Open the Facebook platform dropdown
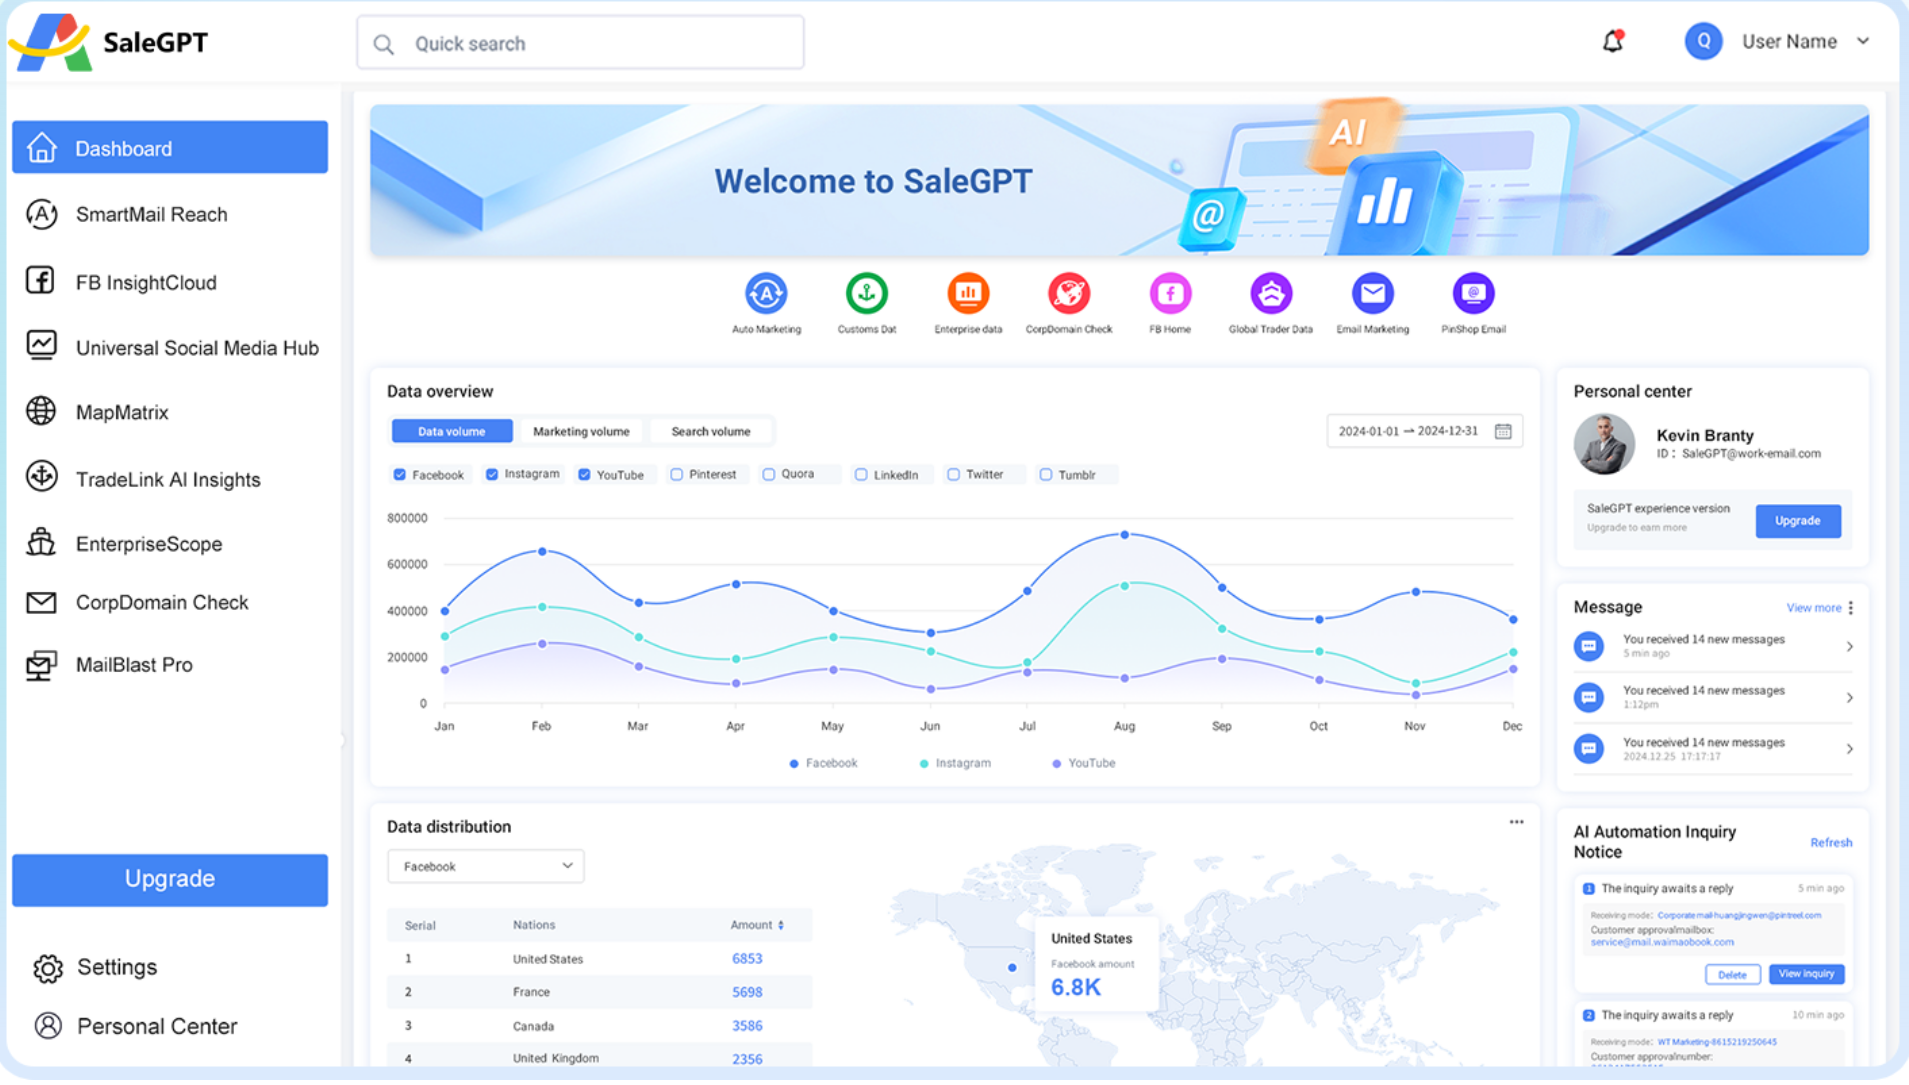 point(486,866)
